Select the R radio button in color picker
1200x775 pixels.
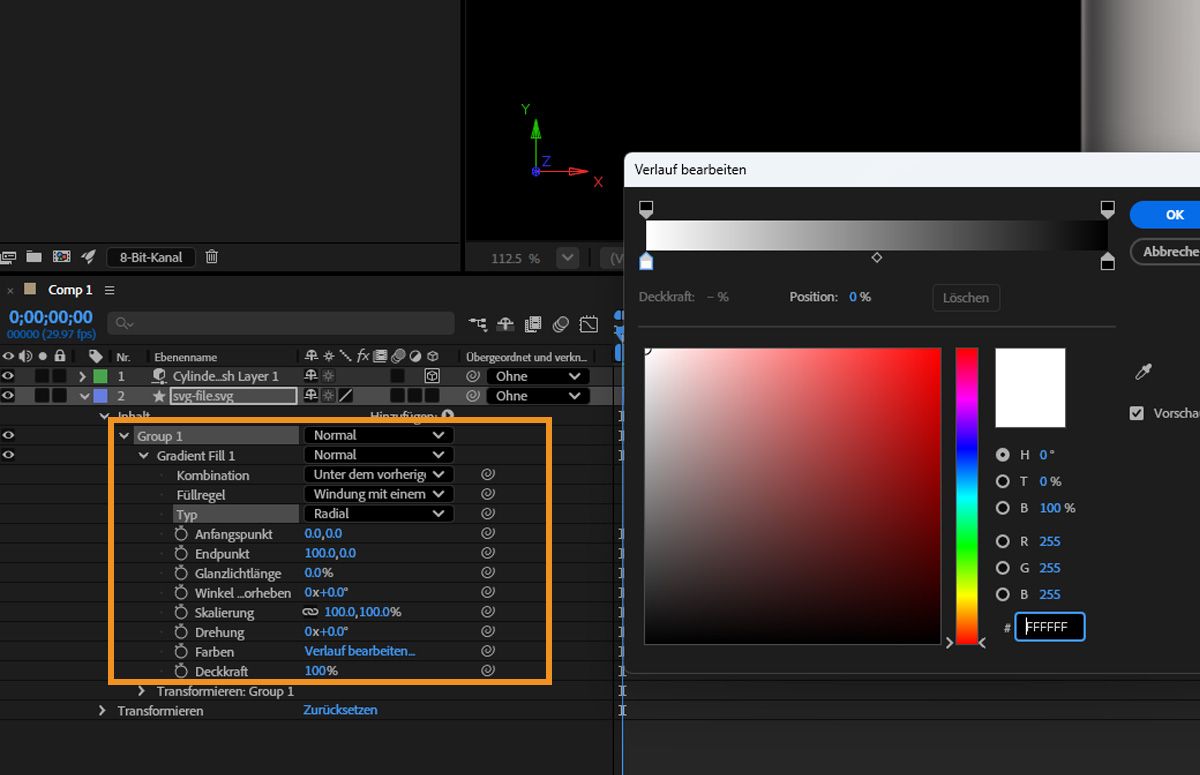tap(1003, 541)
